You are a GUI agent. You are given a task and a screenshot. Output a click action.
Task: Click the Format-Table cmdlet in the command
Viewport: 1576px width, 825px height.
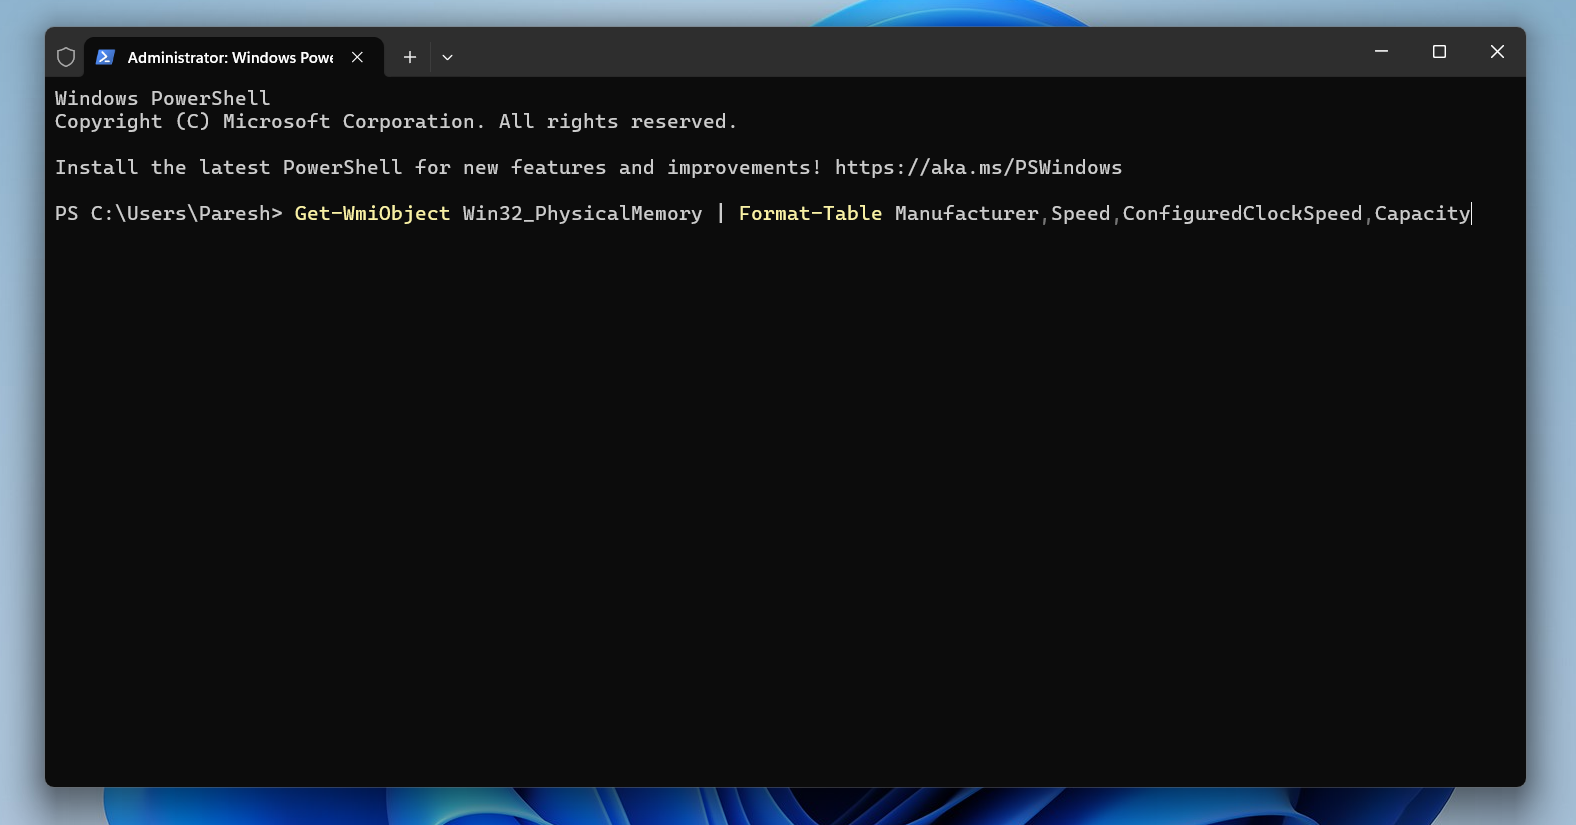pos(810,213)
